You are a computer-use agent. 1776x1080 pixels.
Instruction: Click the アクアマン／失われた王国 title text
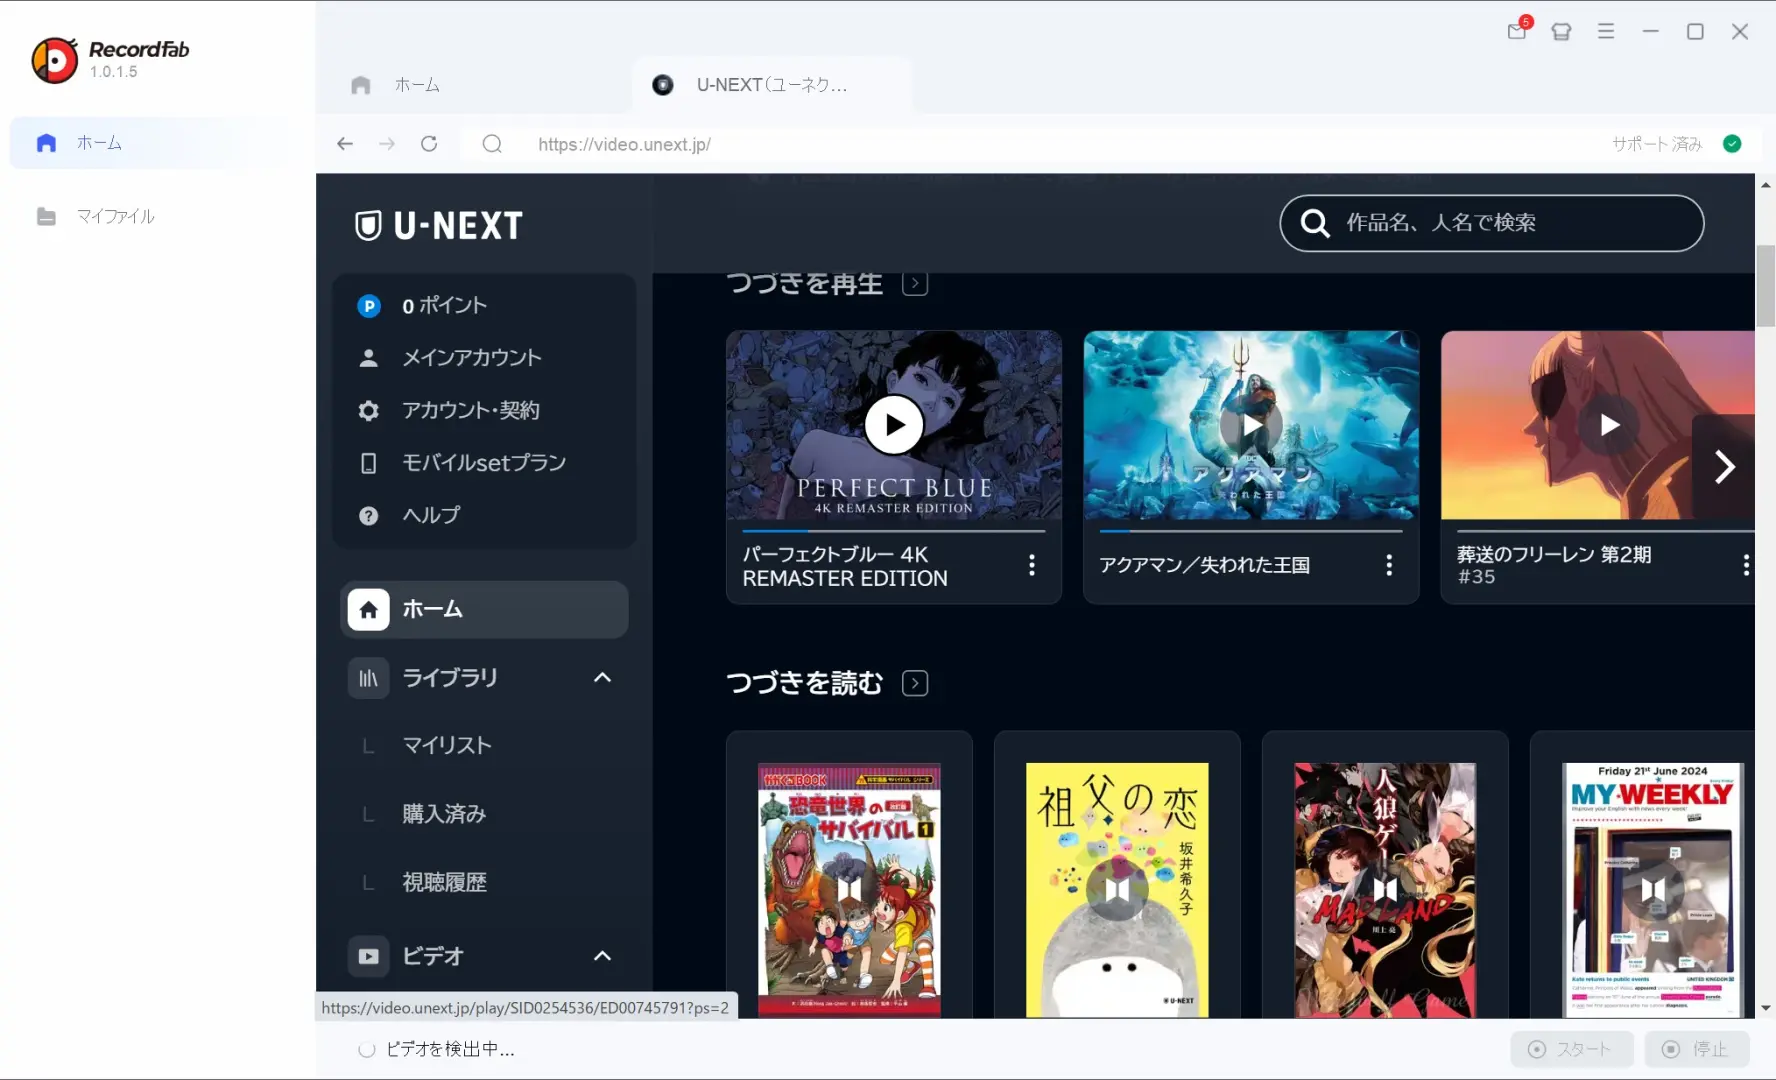coord(1204,566)
